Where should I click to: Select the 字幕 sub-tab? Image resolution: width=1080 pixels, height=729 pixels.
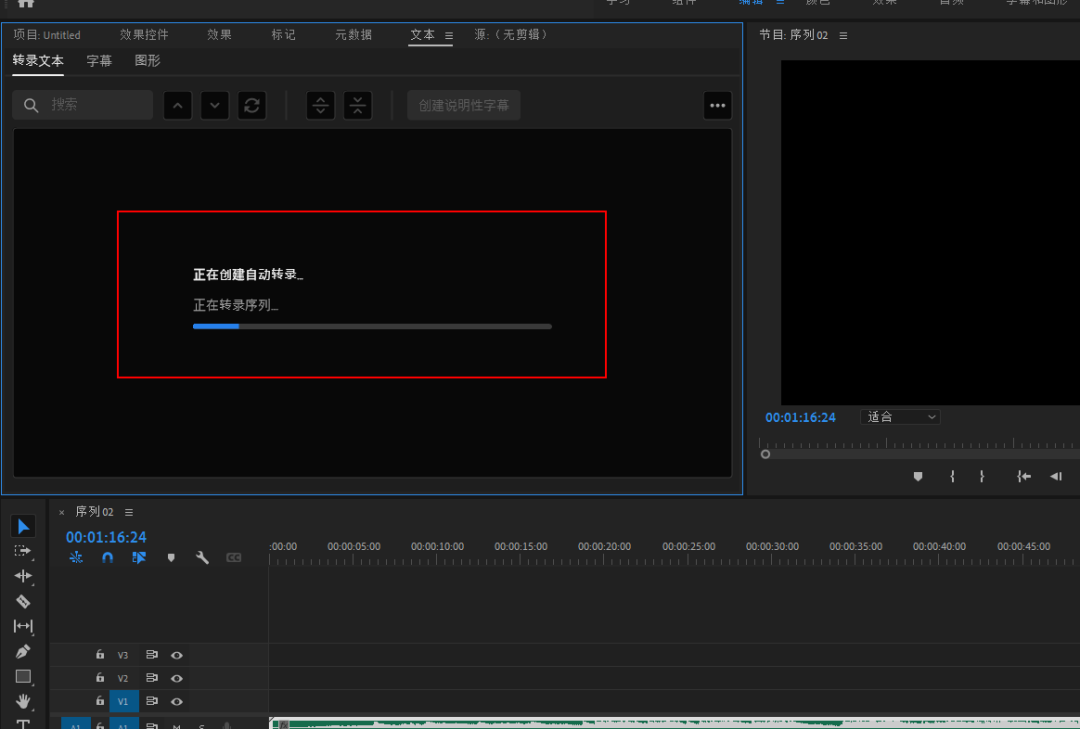point(99,61)
